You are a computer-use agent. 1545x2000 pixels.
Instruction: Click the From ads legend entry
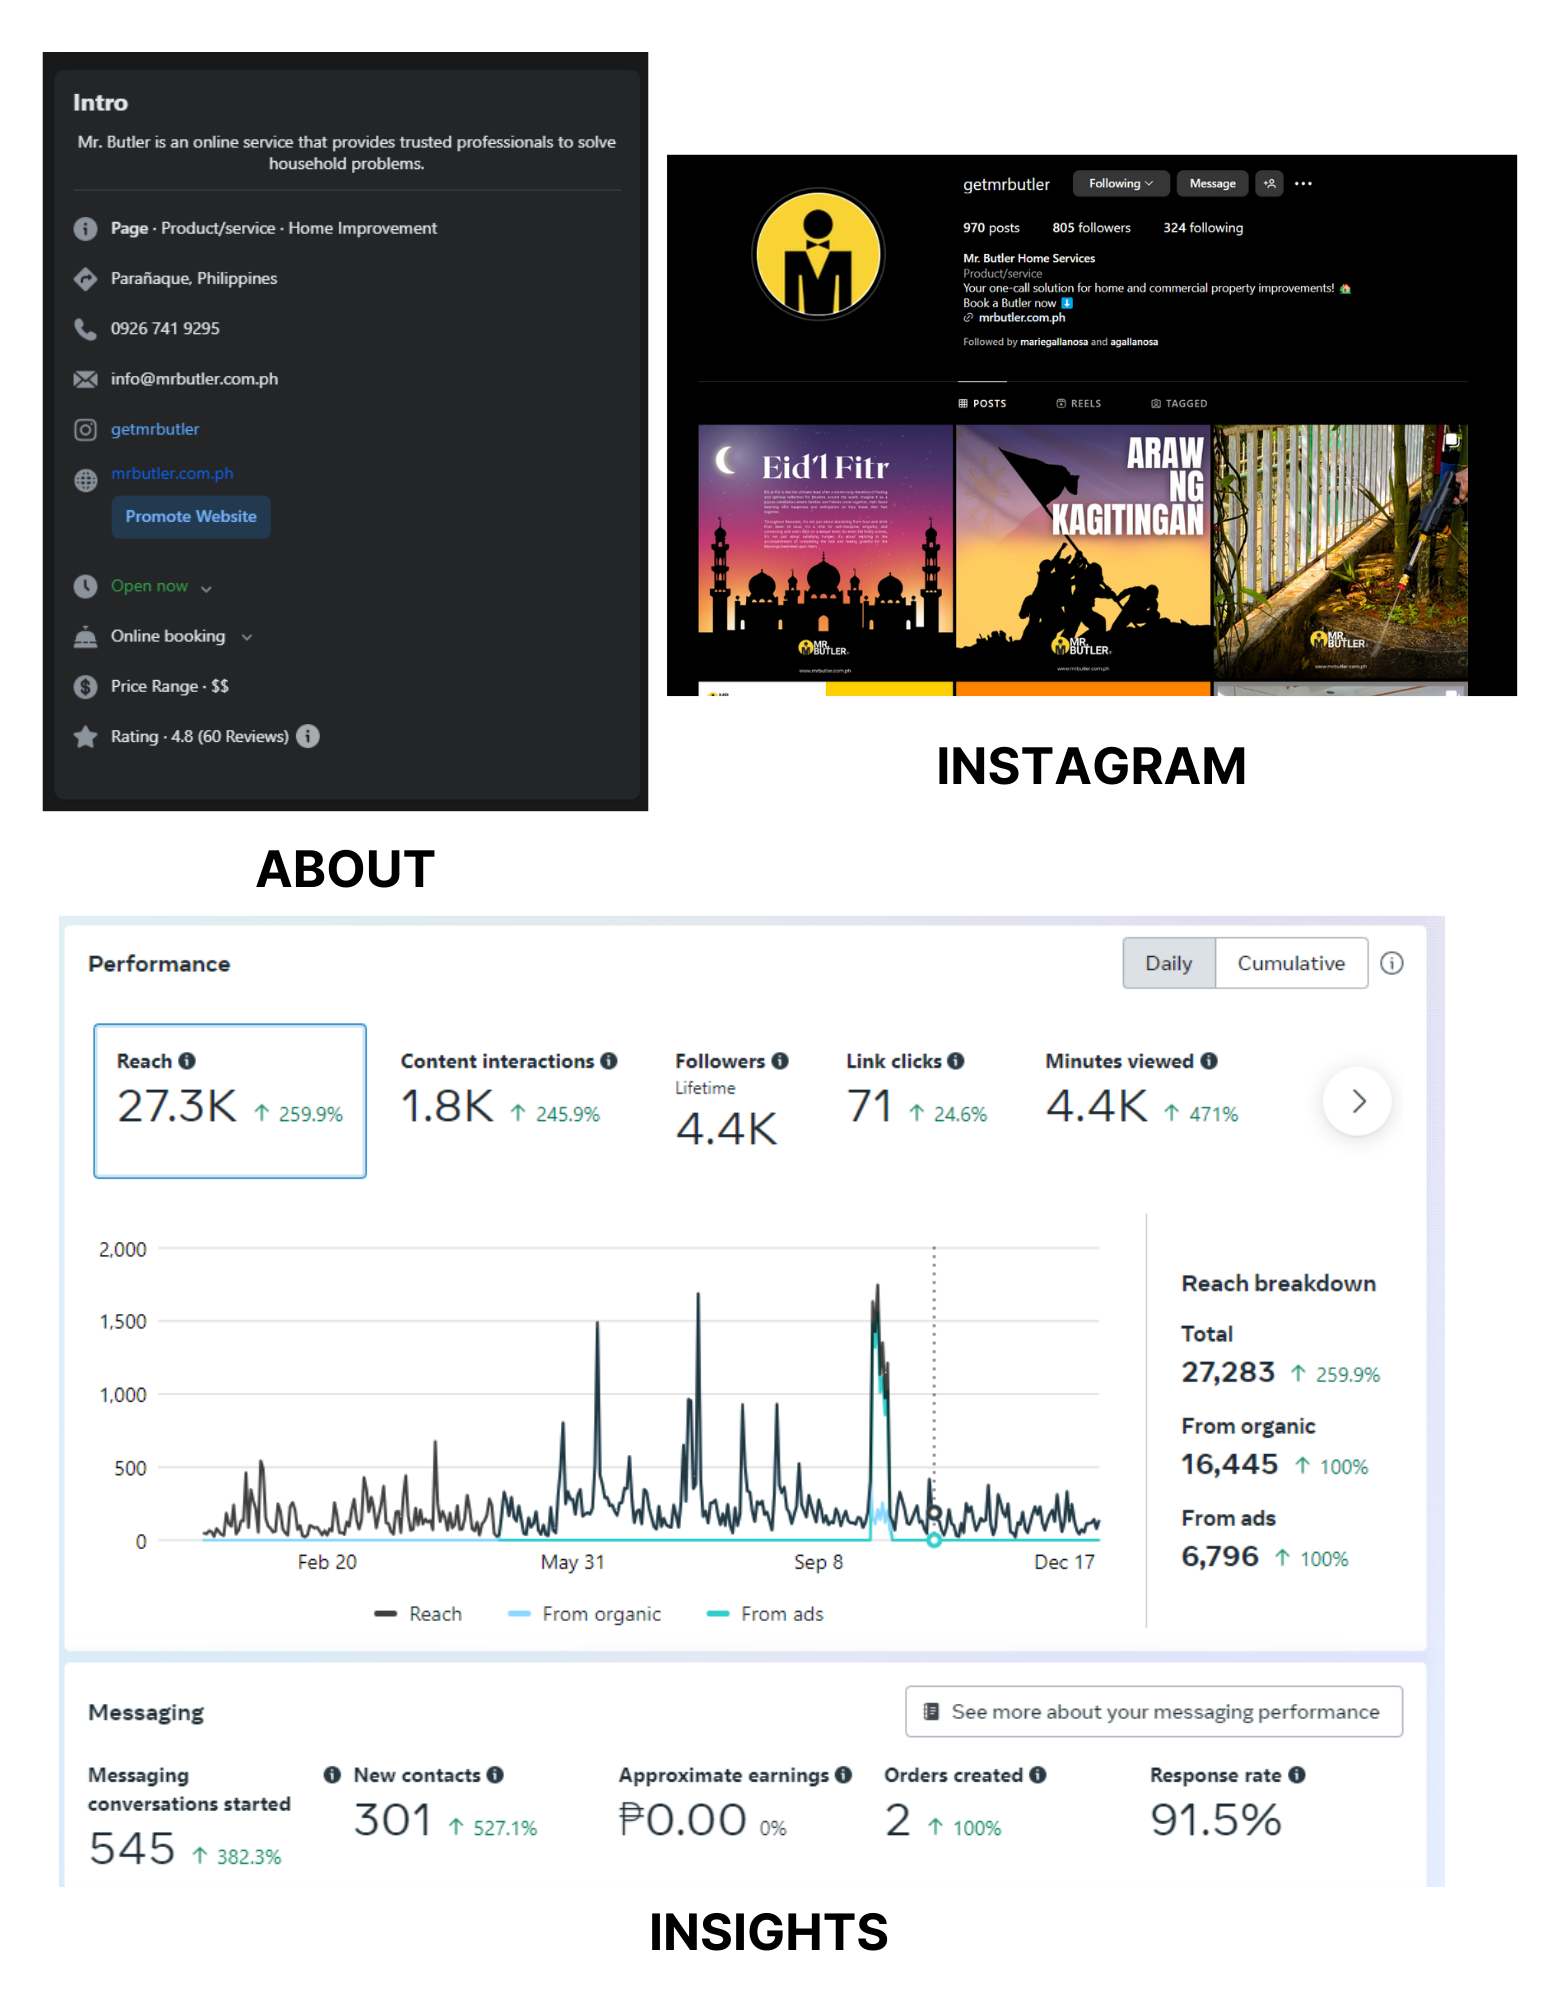765,1614
